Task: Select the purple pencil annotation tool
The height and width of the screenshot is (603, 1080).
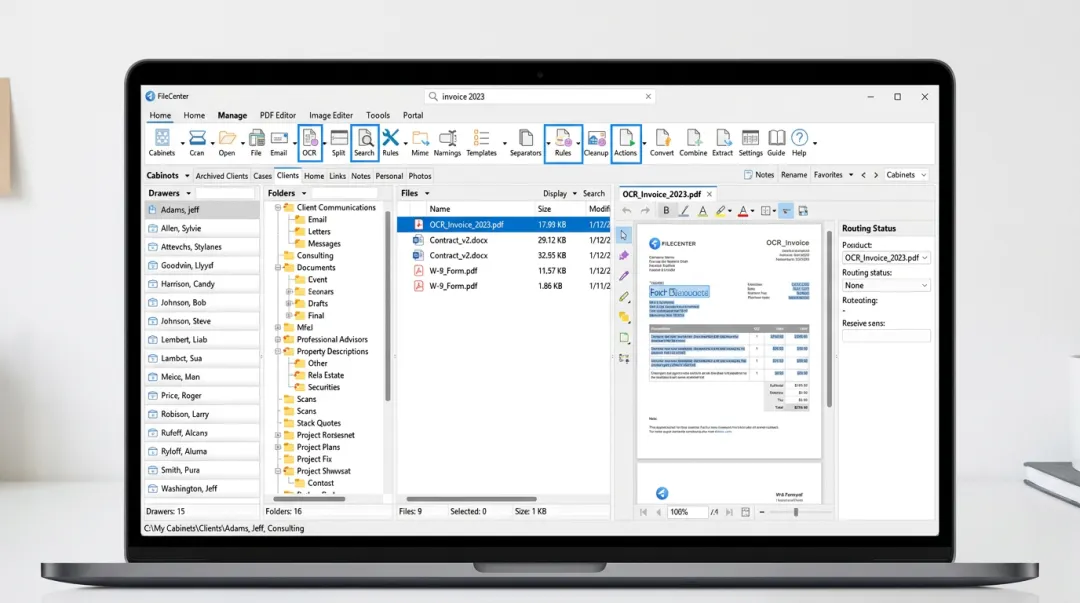Action: point(624,276)
